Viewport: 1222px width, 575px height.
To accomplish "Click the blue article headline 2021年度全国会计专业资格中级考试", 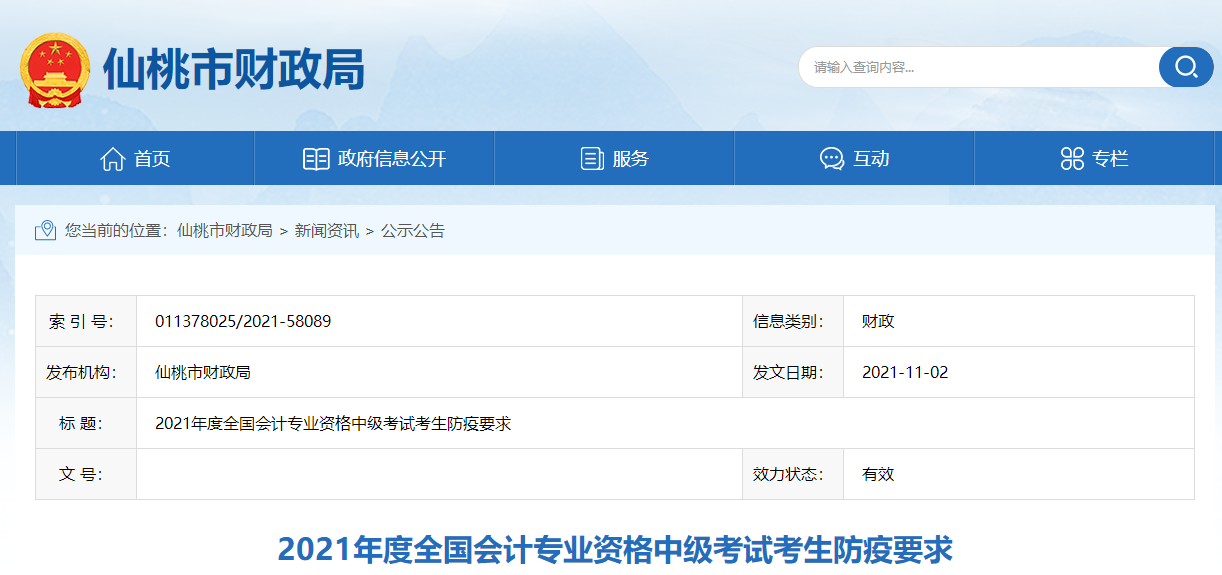I will click(614, 550).
